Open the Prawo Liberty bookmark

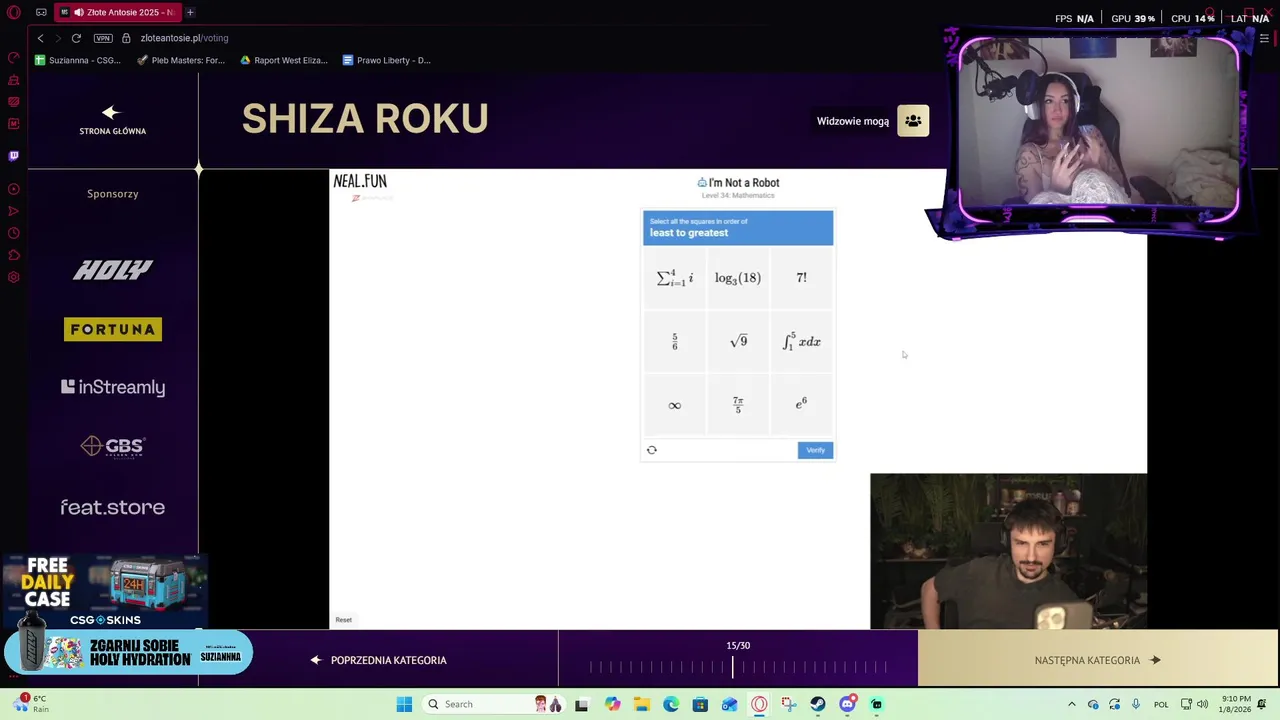pos(387,60)
